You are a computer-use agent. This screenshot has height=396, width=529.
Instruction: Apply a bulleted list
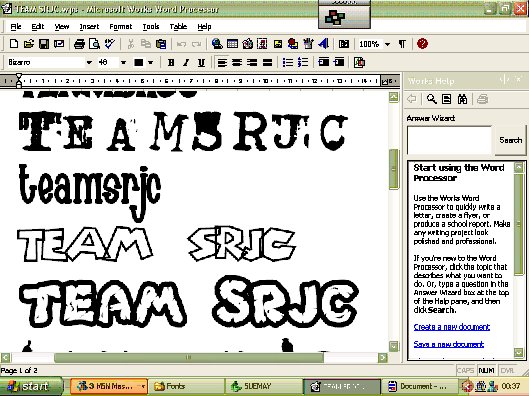[288, 62]
